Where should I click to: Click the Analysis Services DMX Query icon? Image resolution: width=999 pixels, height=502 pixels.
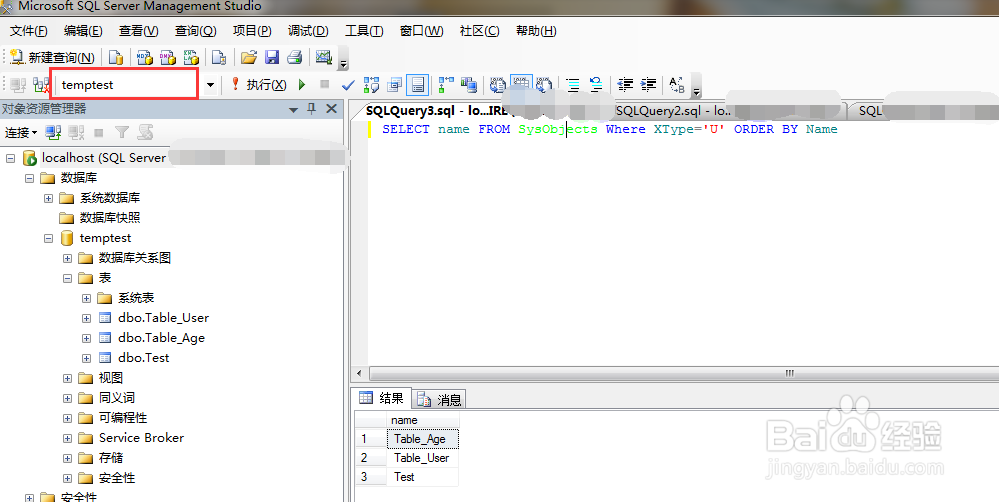(168, 57)
